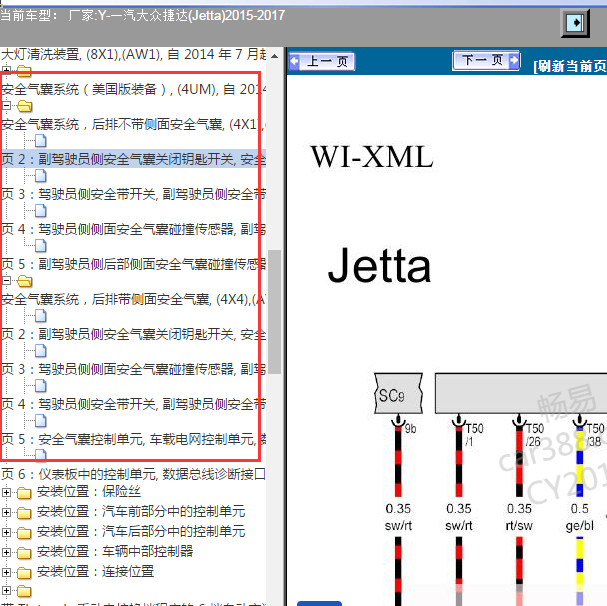Click the folder icon beside 安装位置:汽车后部分中的控制单元
607x606 pixels.
pos(24,533)
